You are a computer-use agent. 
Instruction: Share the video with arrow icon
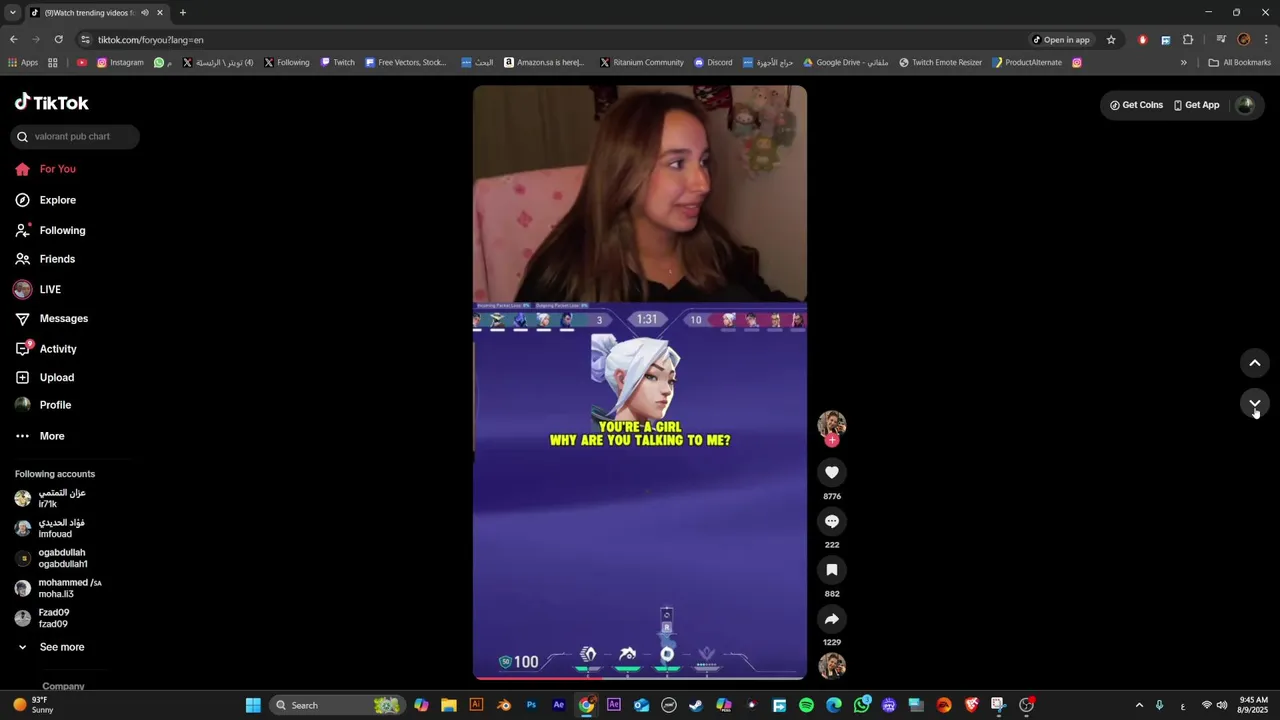tap(832, 619)
